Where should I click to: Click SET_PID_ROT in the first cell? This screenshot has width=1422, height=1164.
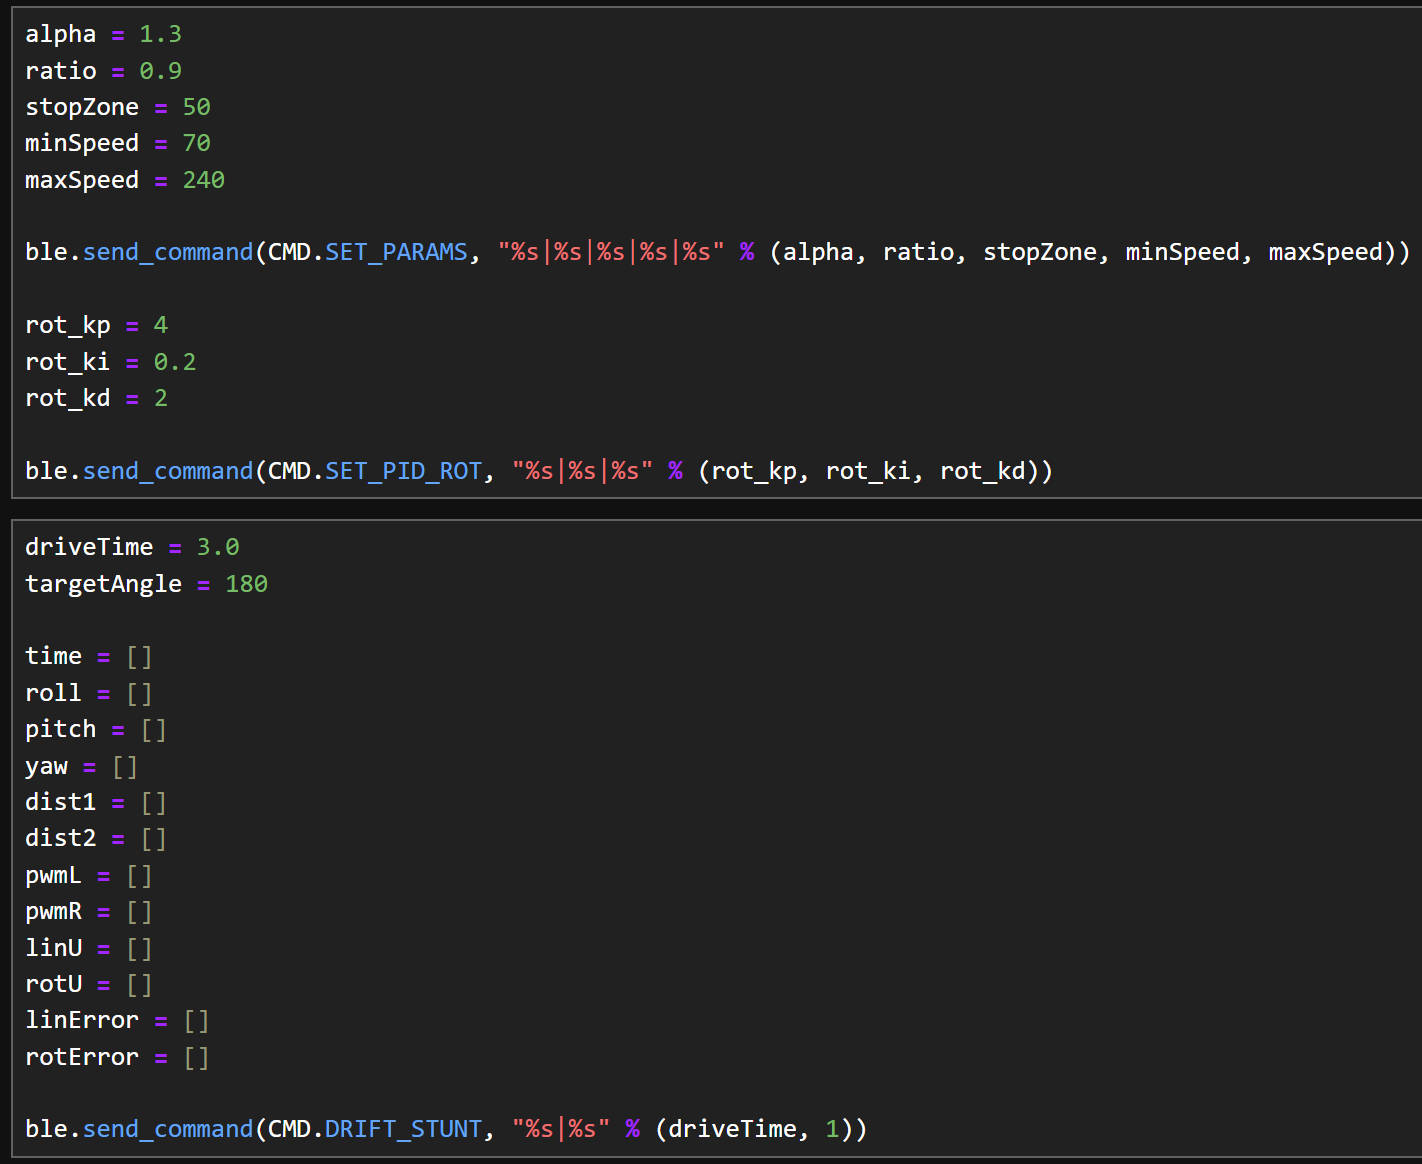coord(403,471)
